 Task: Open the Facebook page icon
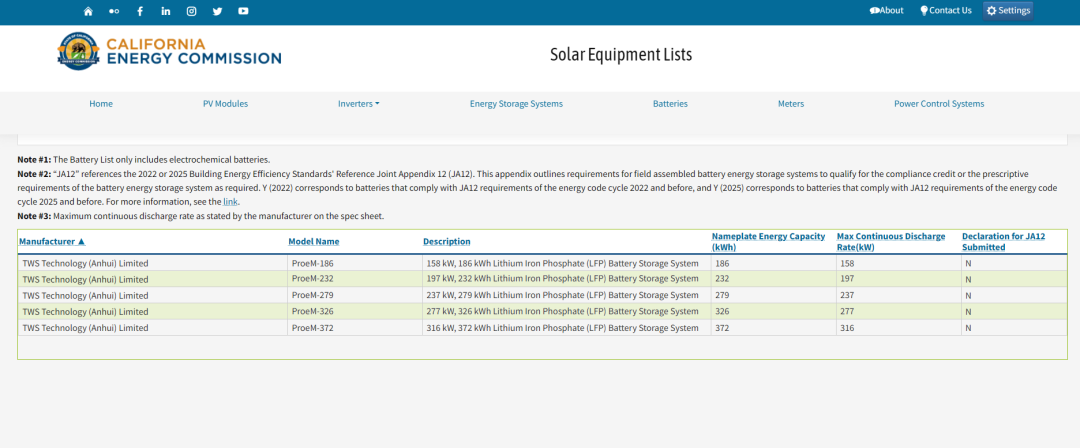(x=140, y=11)
